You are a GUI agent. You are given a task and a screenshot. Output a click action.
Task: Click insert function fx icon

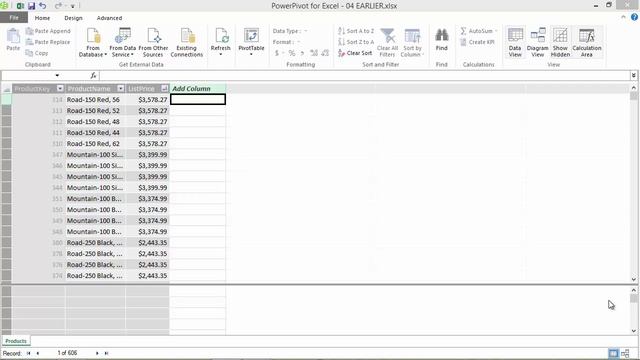[93, 76]
